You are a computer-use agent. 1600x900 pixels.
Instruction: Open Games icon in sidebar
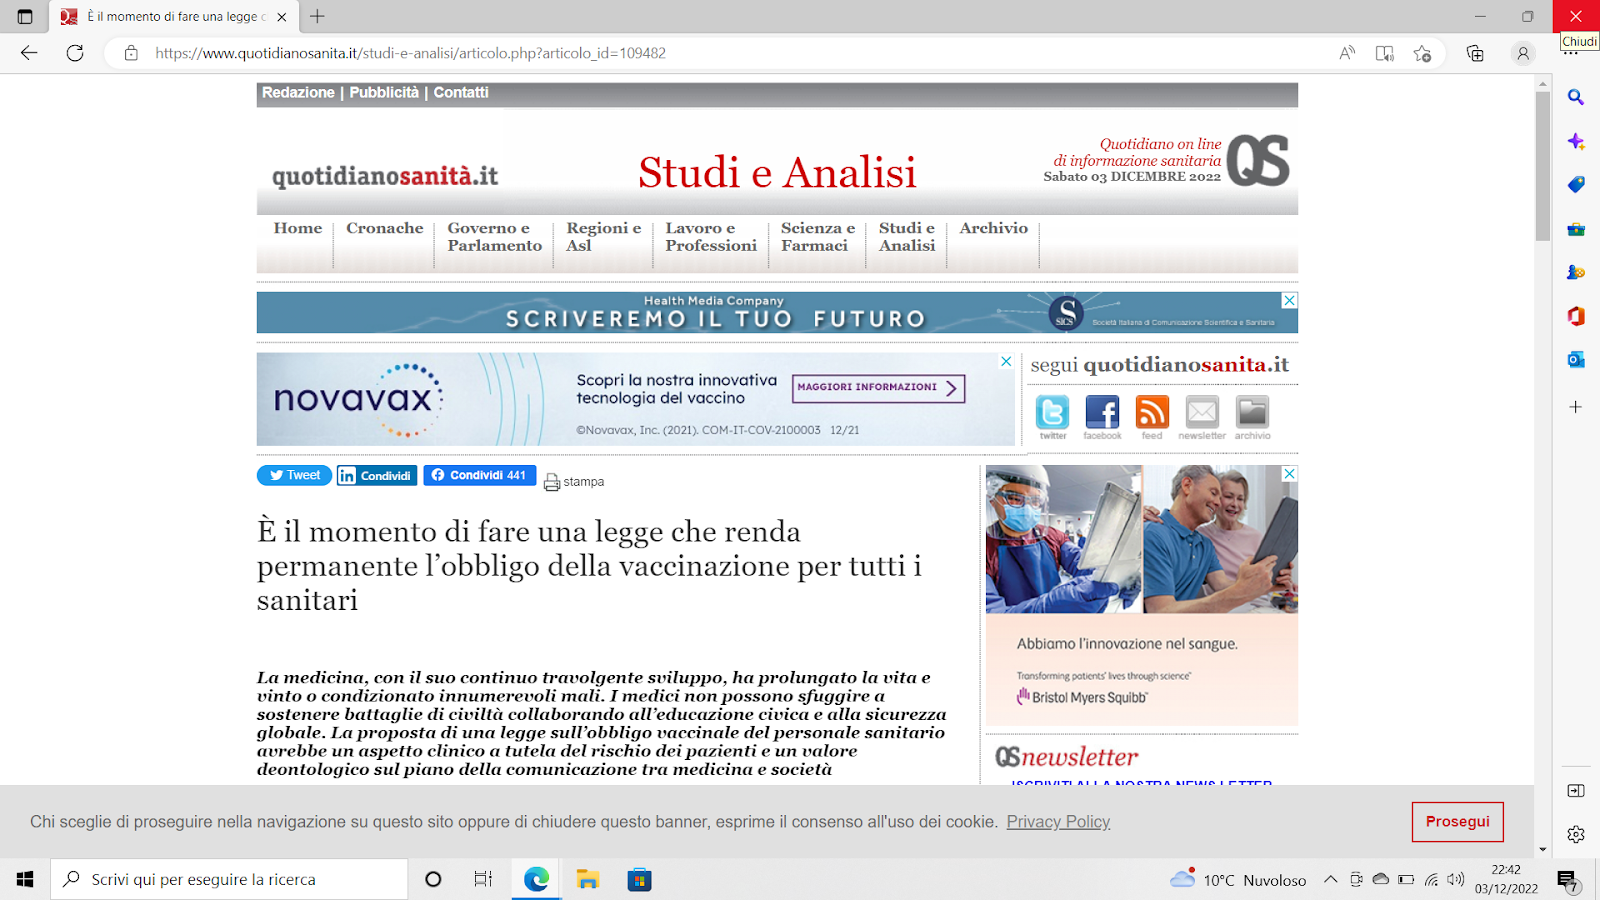(x=1576, y=272)
